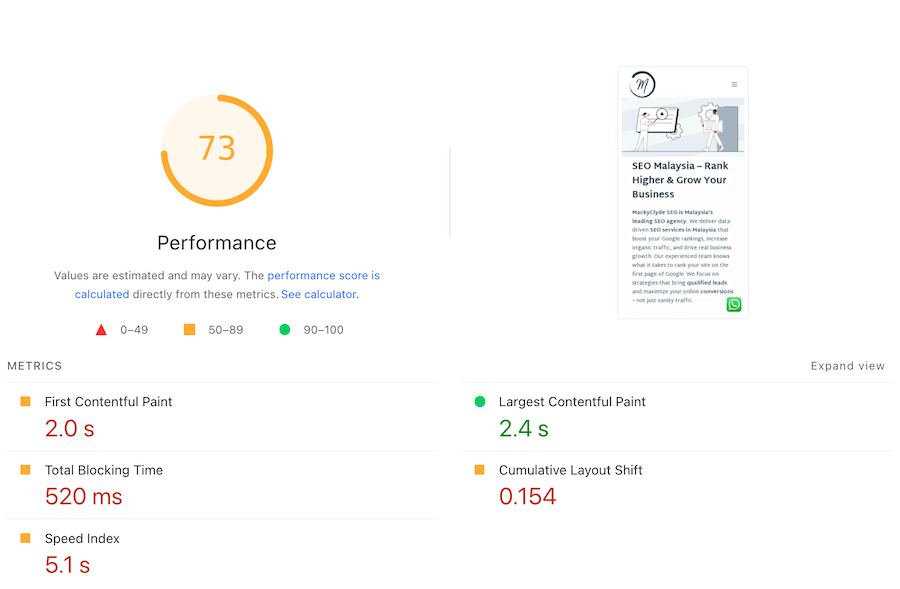The height and width of the screenshot is (589, 900).
Task: Click the Performance category heading
Action: point(217,243)
